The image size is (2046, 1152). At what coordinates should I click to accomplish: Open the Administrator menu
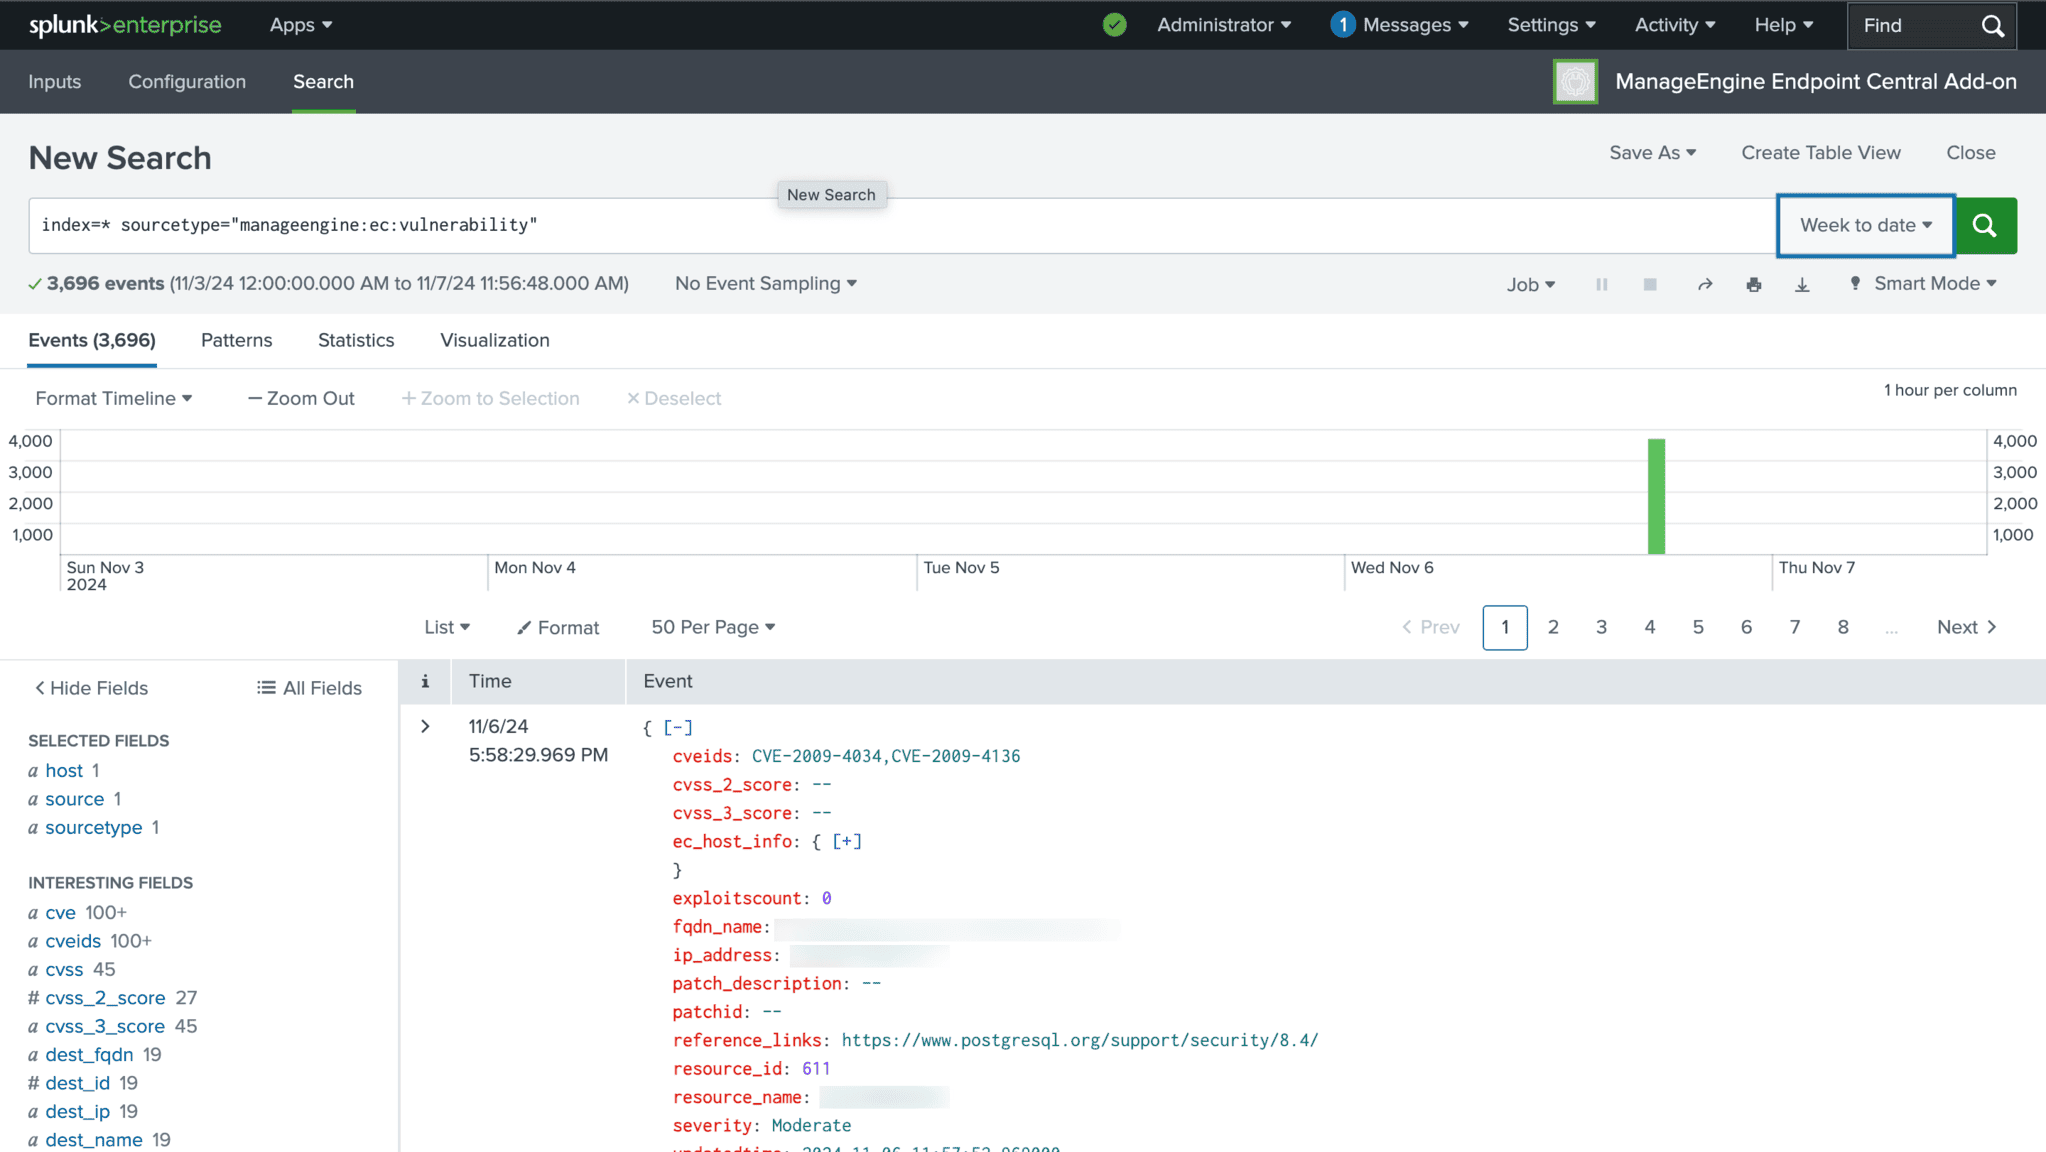pos(1224,25)
